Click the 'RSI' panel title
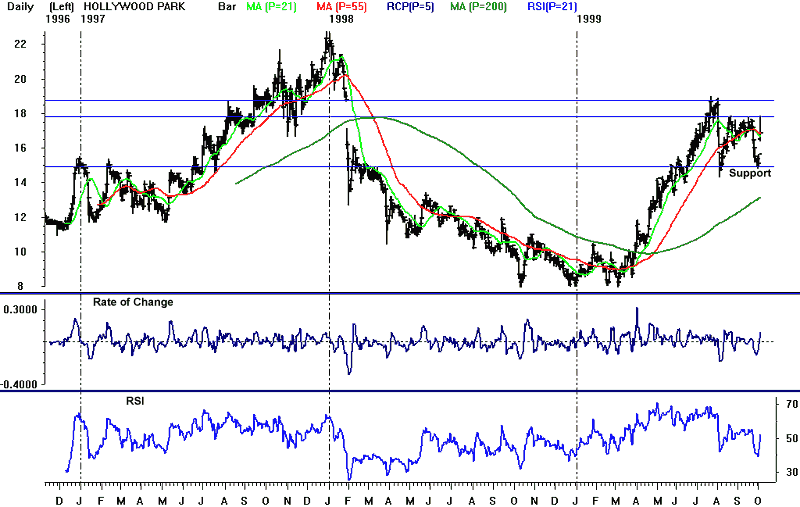 [135, 401]
